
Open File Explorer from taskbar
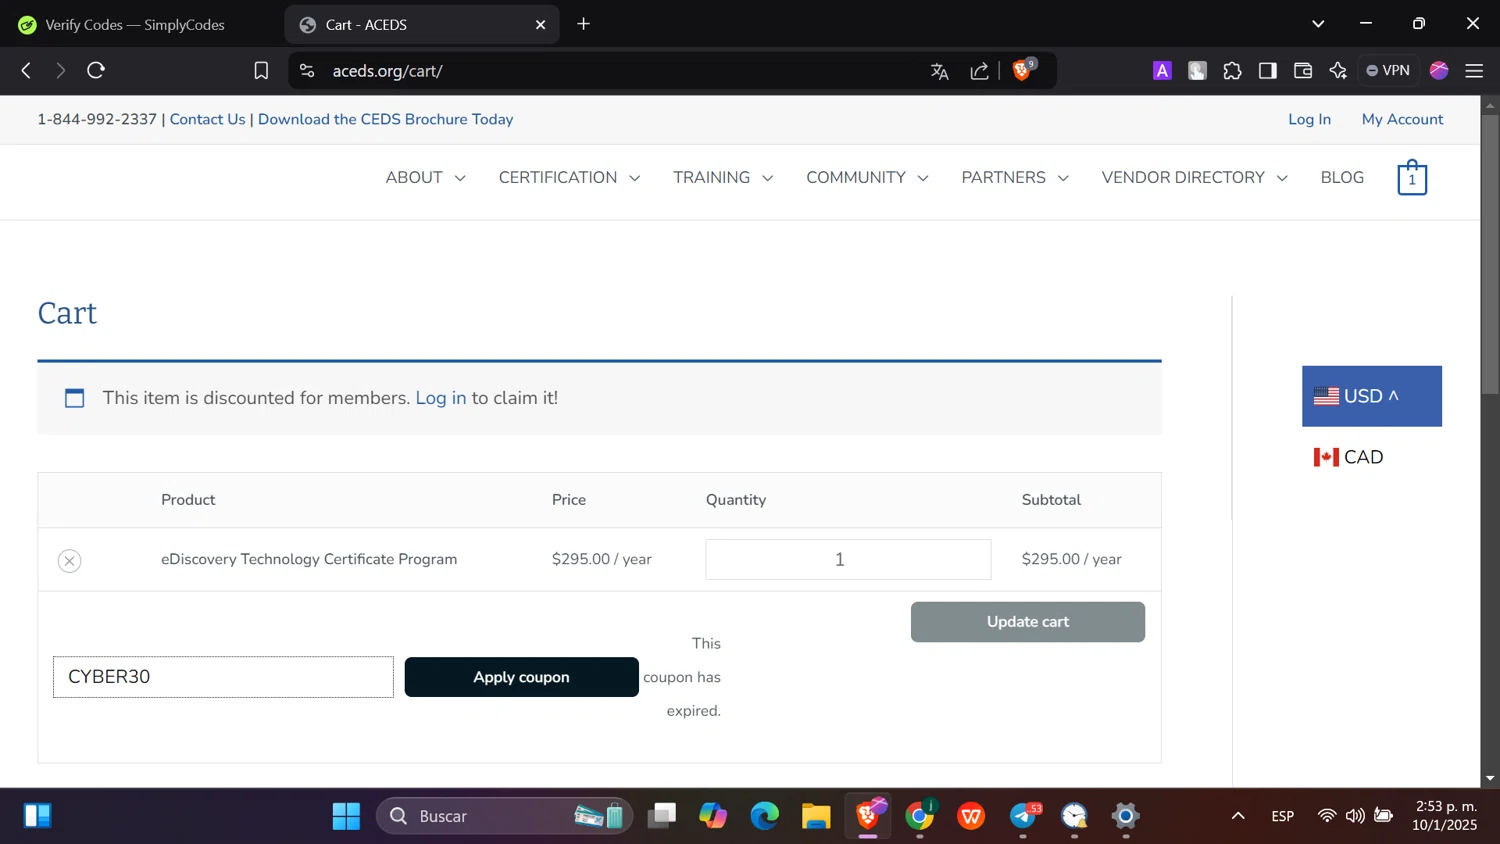pos(816,816)
